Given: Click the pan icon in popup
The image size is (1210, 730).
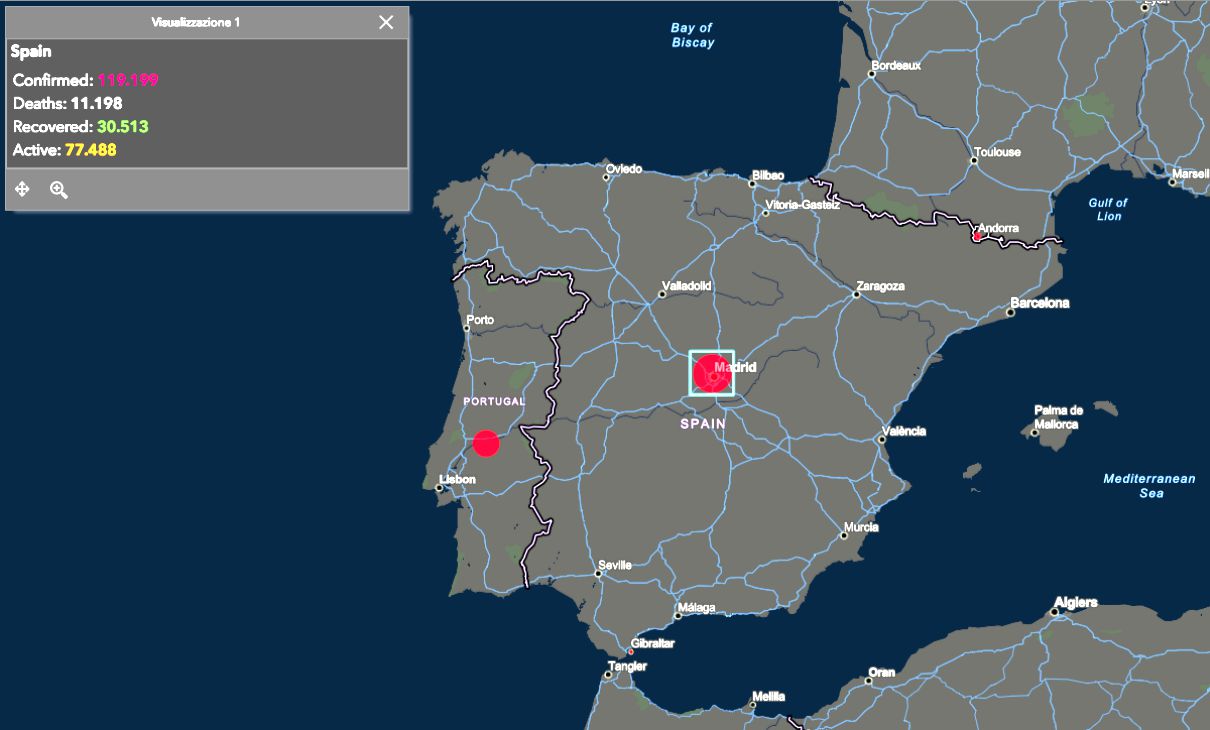Looking at the screenshot, I should 23,189.
